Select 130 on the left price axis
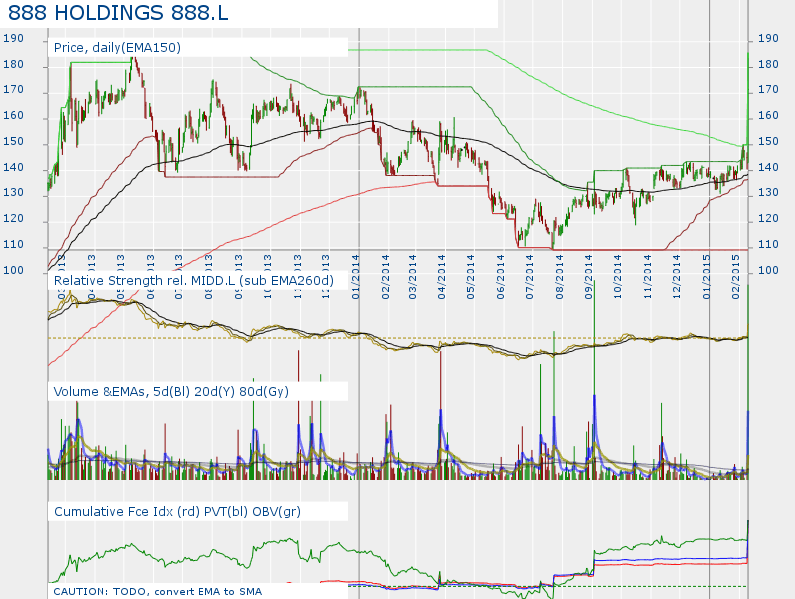 point(13,193)
